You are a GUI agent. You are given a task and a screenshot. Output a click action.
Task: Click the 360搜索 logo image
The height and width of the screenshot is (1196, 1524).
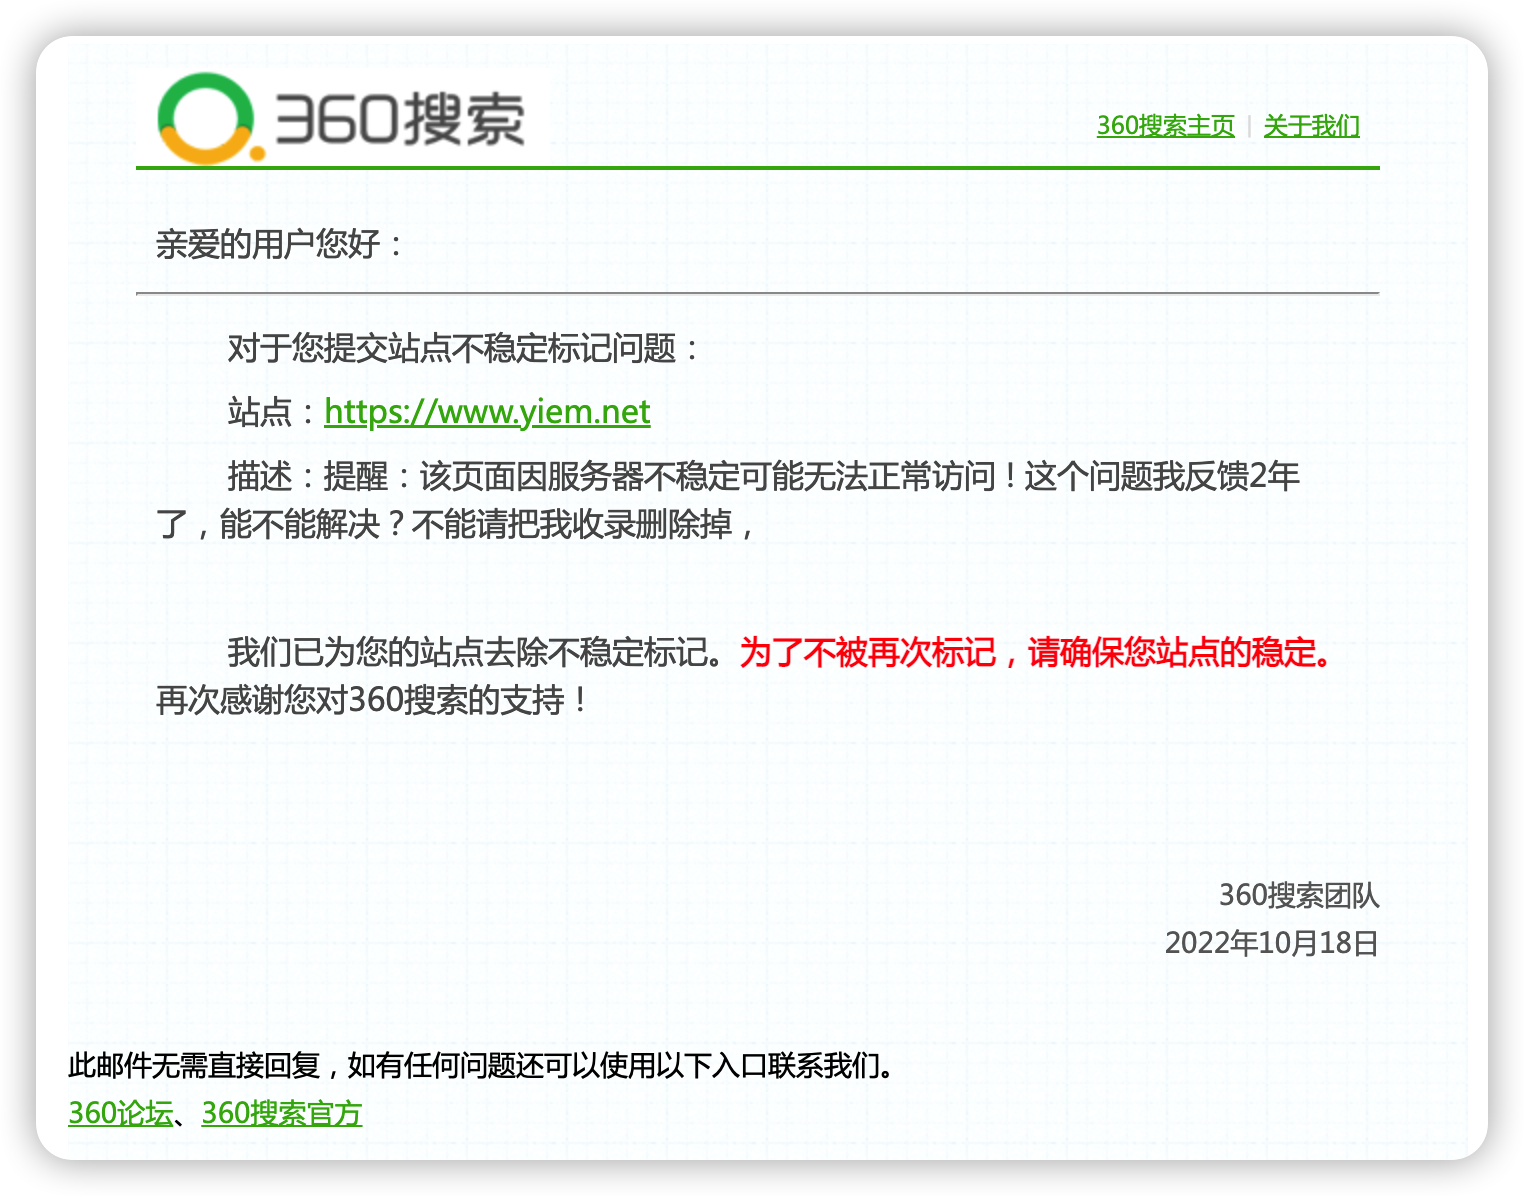tap(341, 118)
